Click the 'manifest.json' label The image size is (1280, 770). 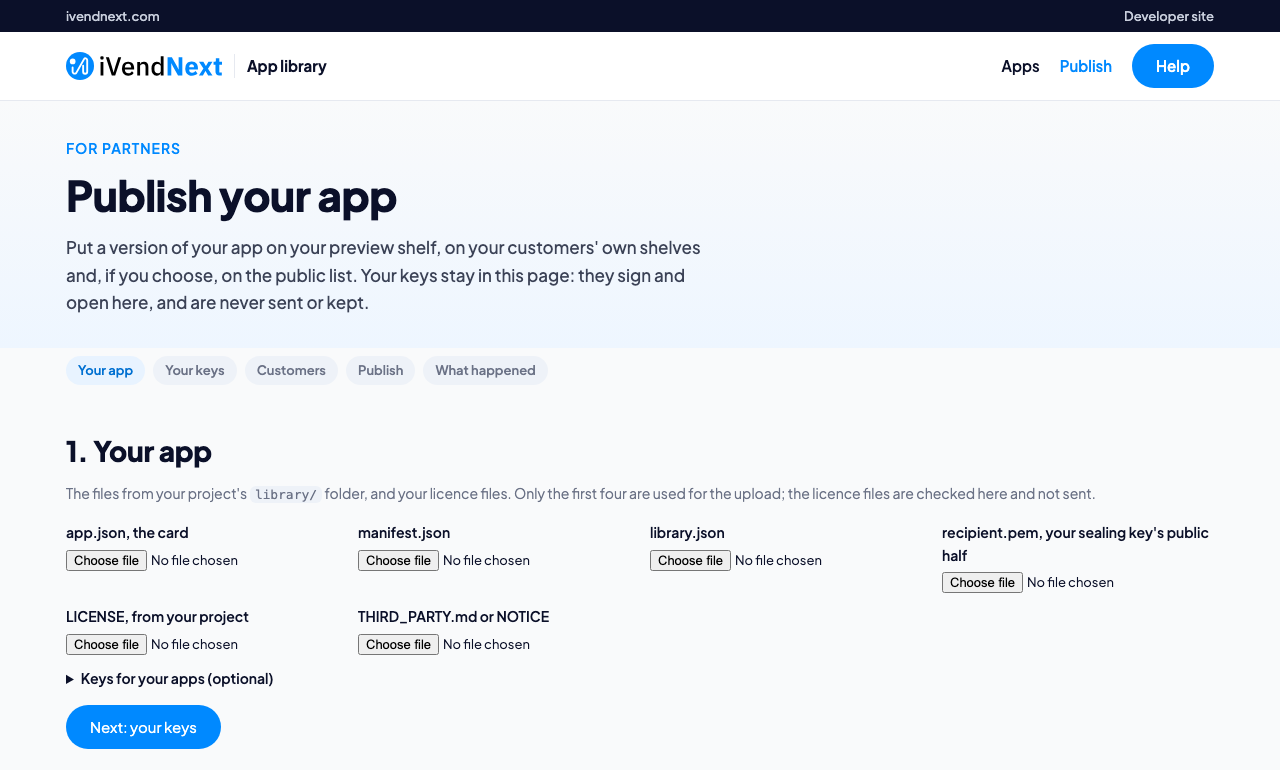pyautogui.click(x=404, y=532)
